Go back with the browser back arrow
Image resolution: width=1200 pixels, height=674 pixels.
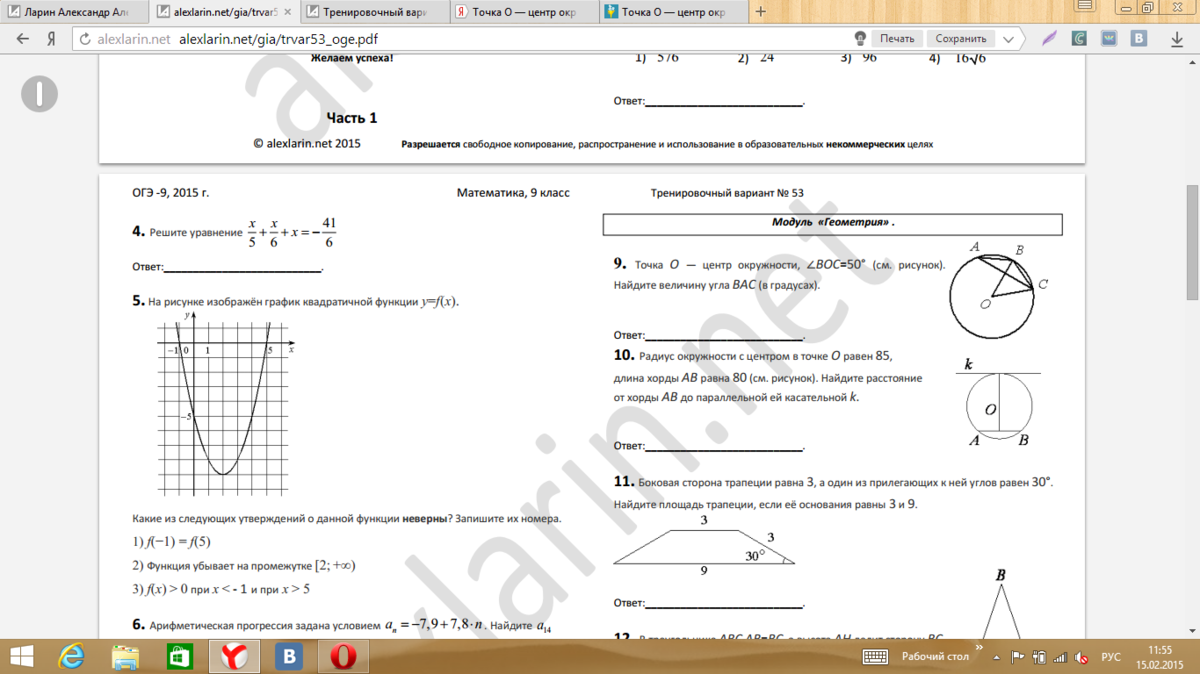[21, 39]
